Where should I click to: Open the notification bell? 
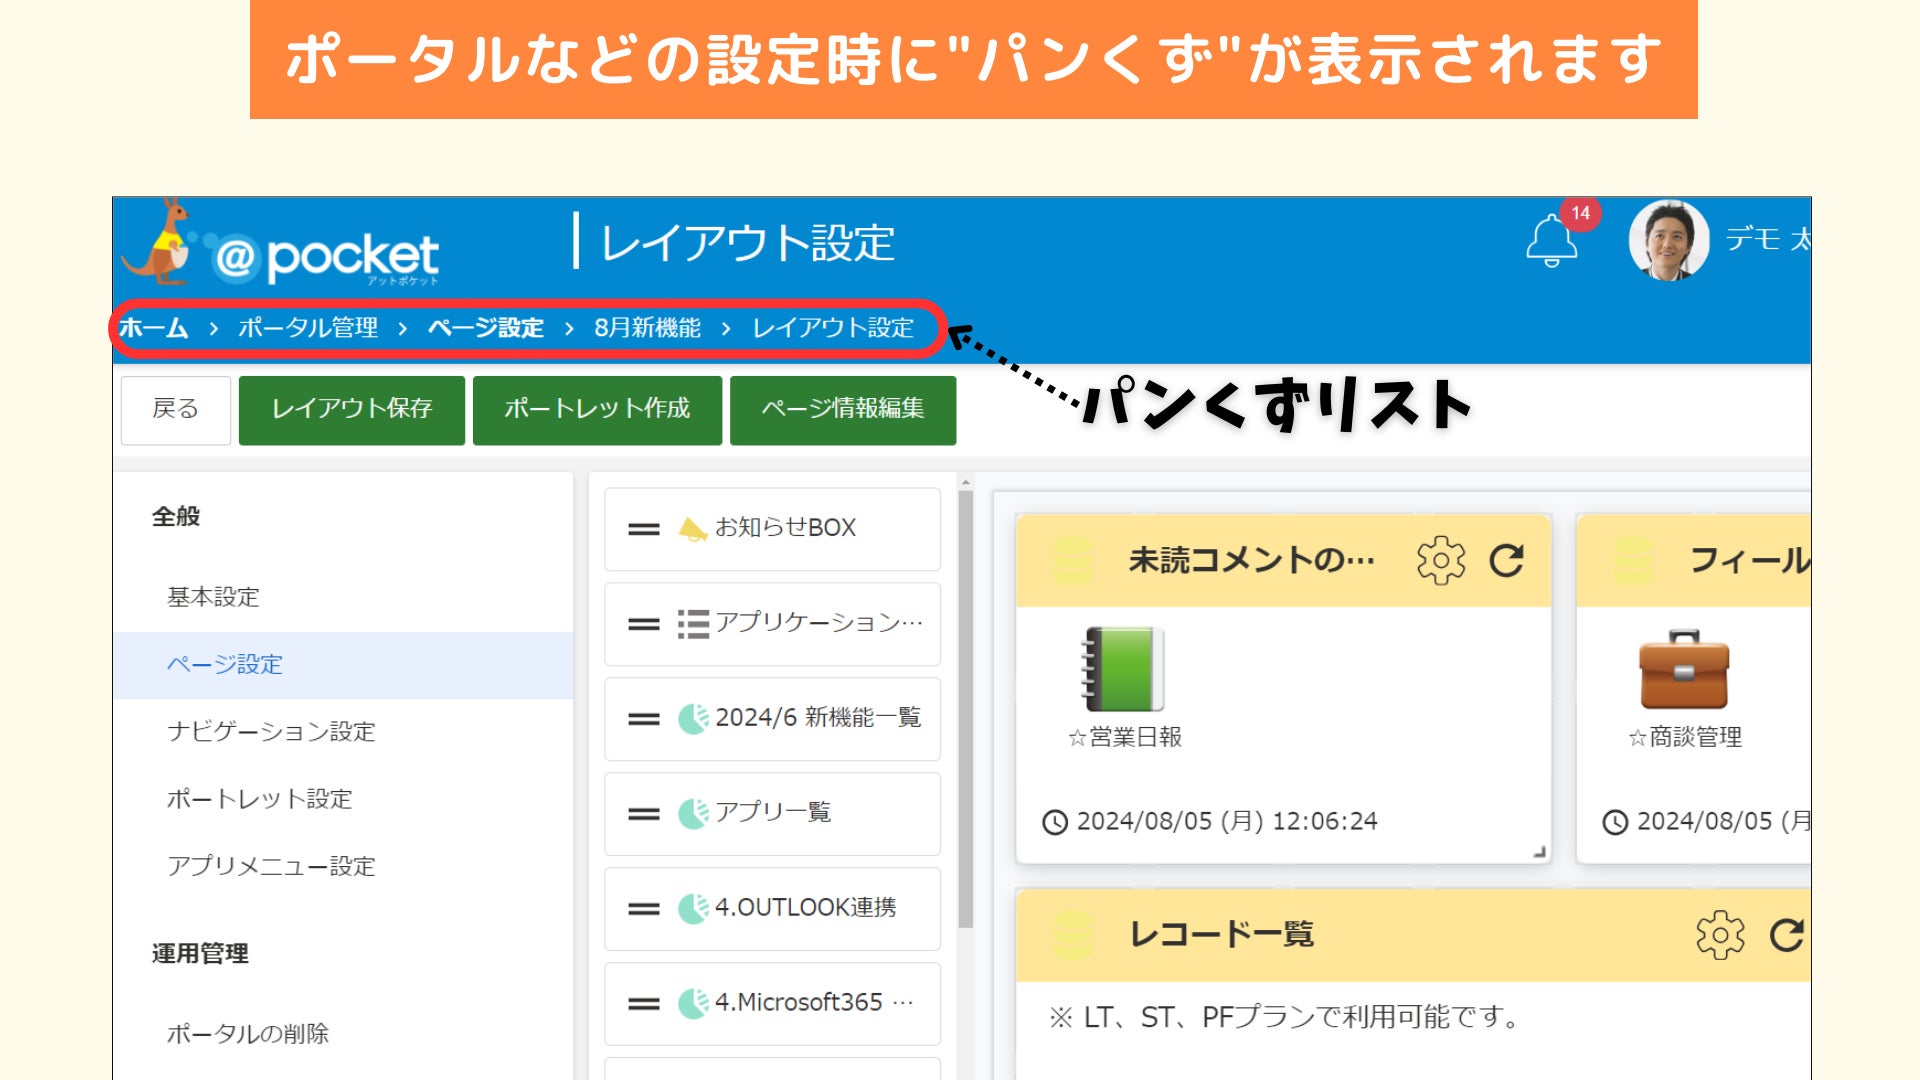point(1551,241)
